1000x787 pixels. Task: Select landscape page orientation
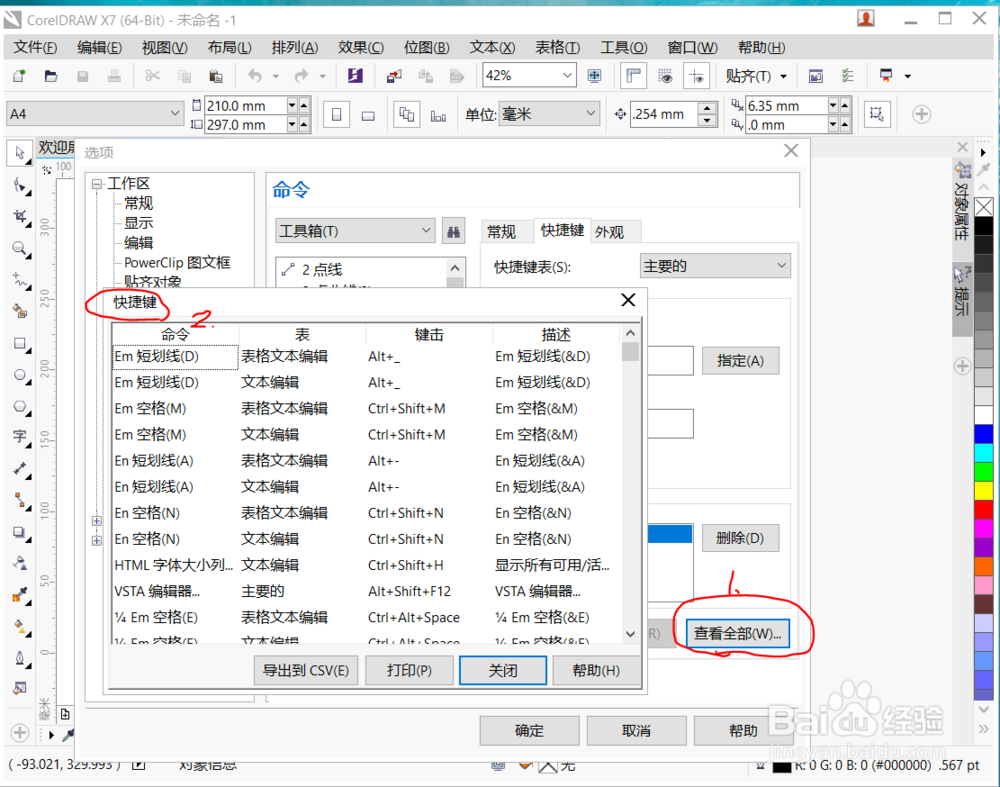tap(368, 115)
